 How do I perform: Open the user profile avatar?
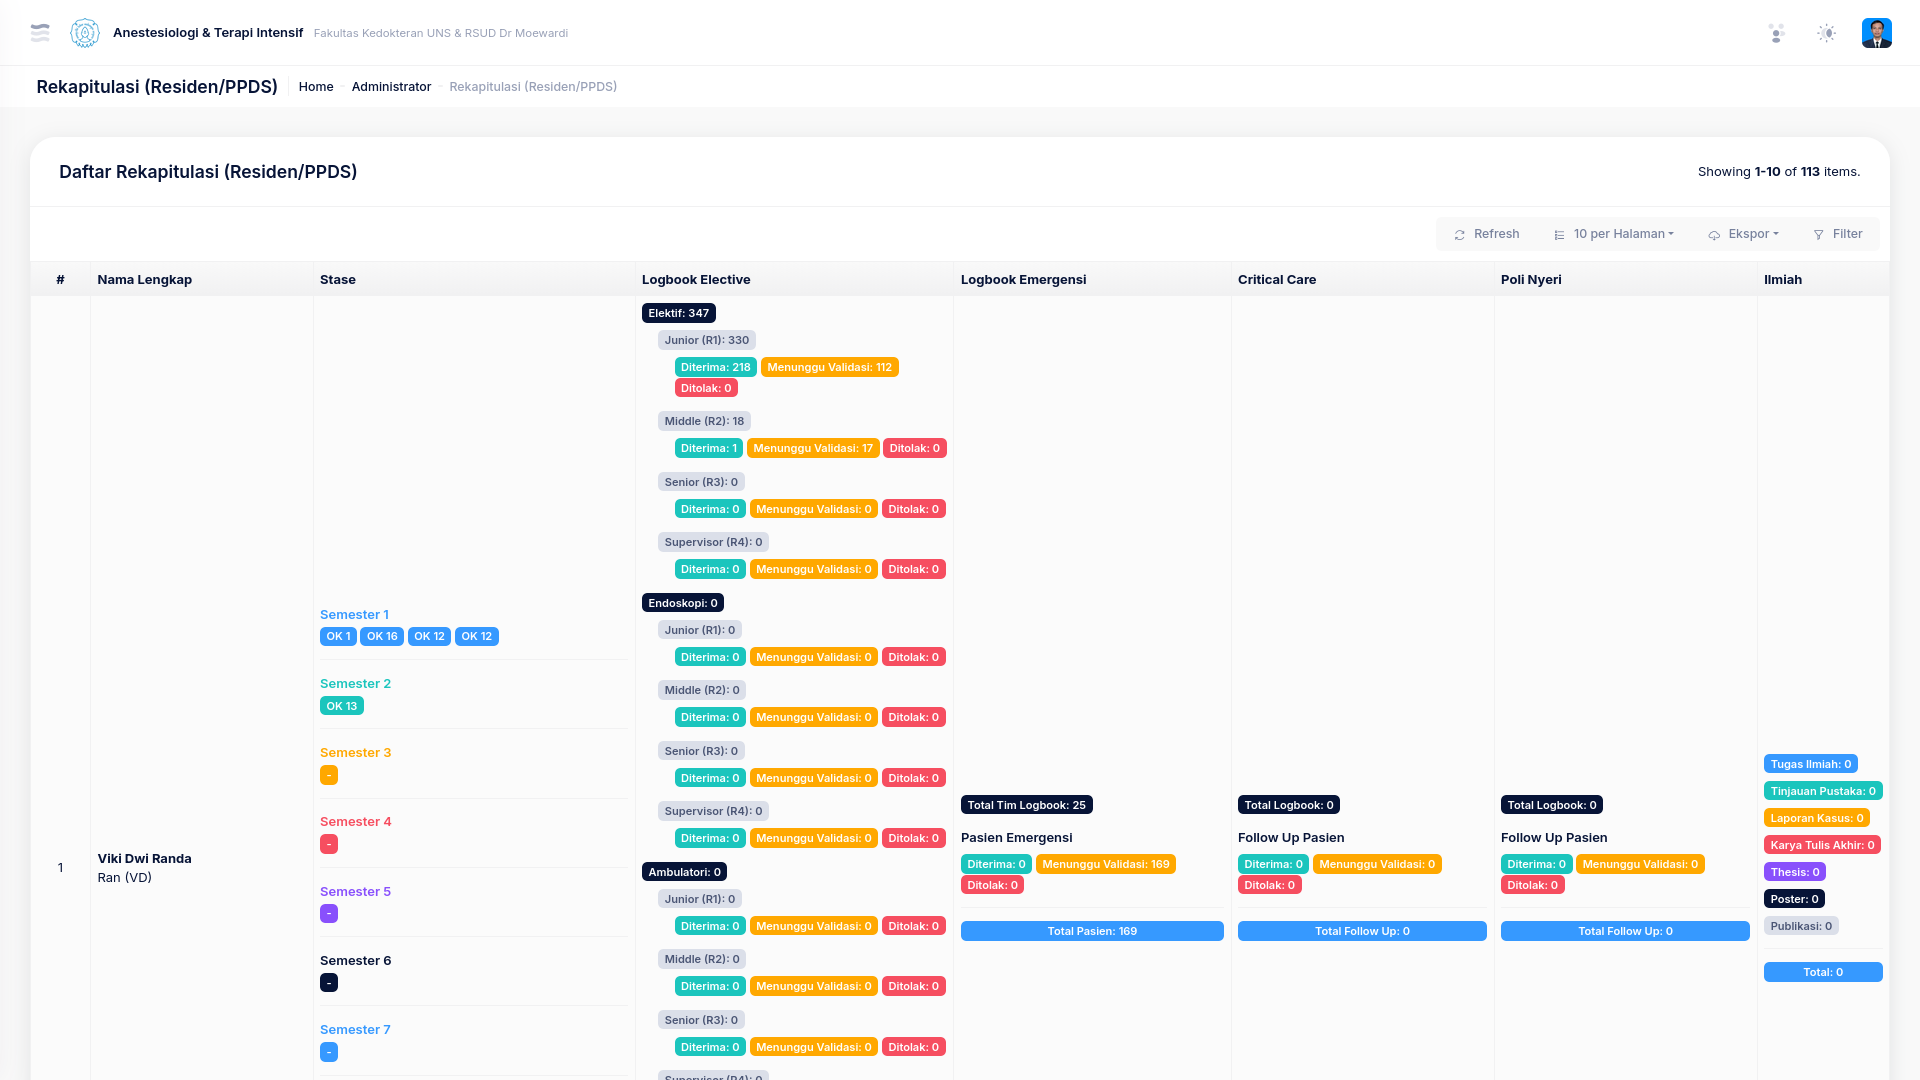click(1877, 33)
